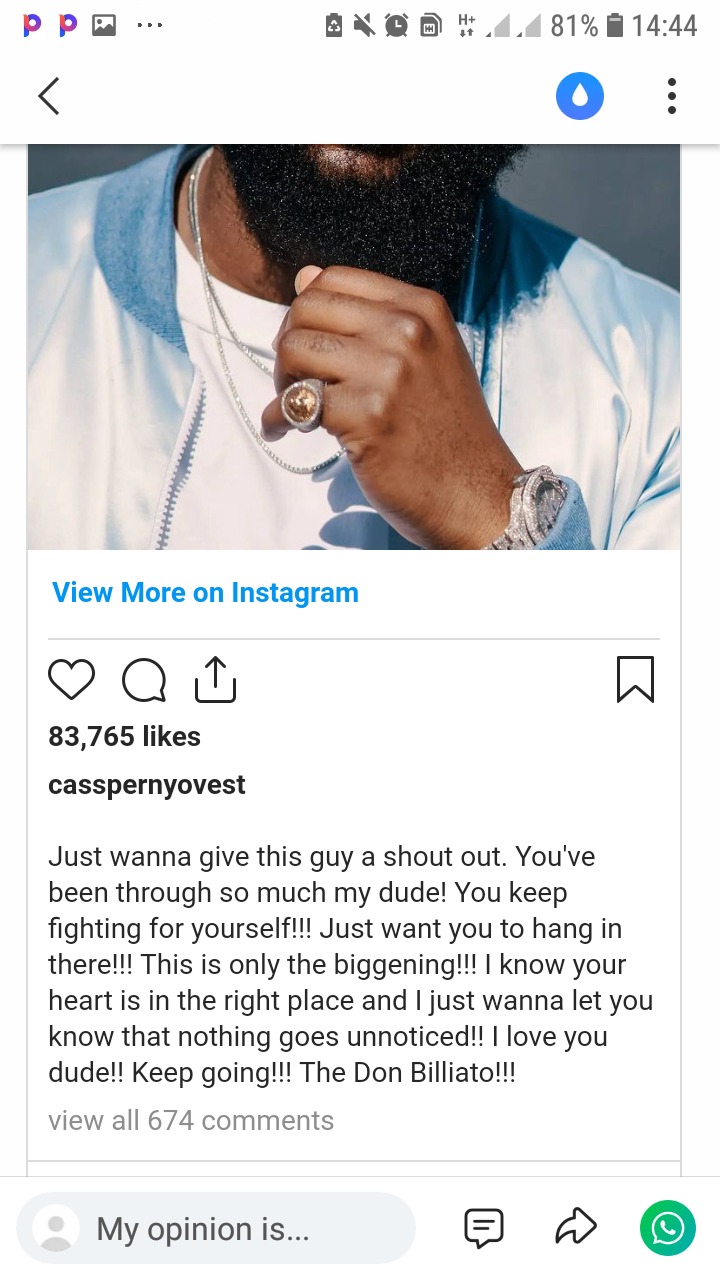Tap the blue water drop icon

580,96
